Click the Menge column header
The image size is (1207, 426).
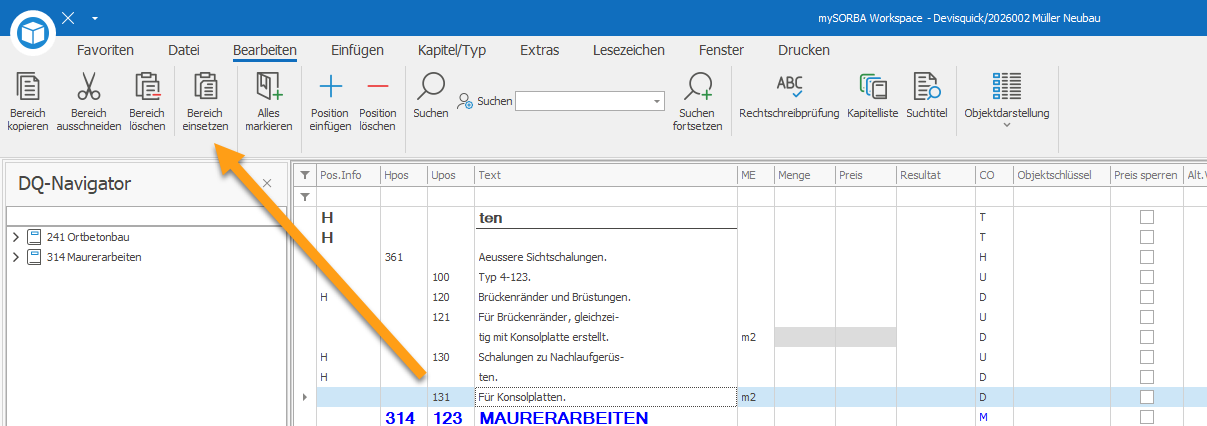805,175
